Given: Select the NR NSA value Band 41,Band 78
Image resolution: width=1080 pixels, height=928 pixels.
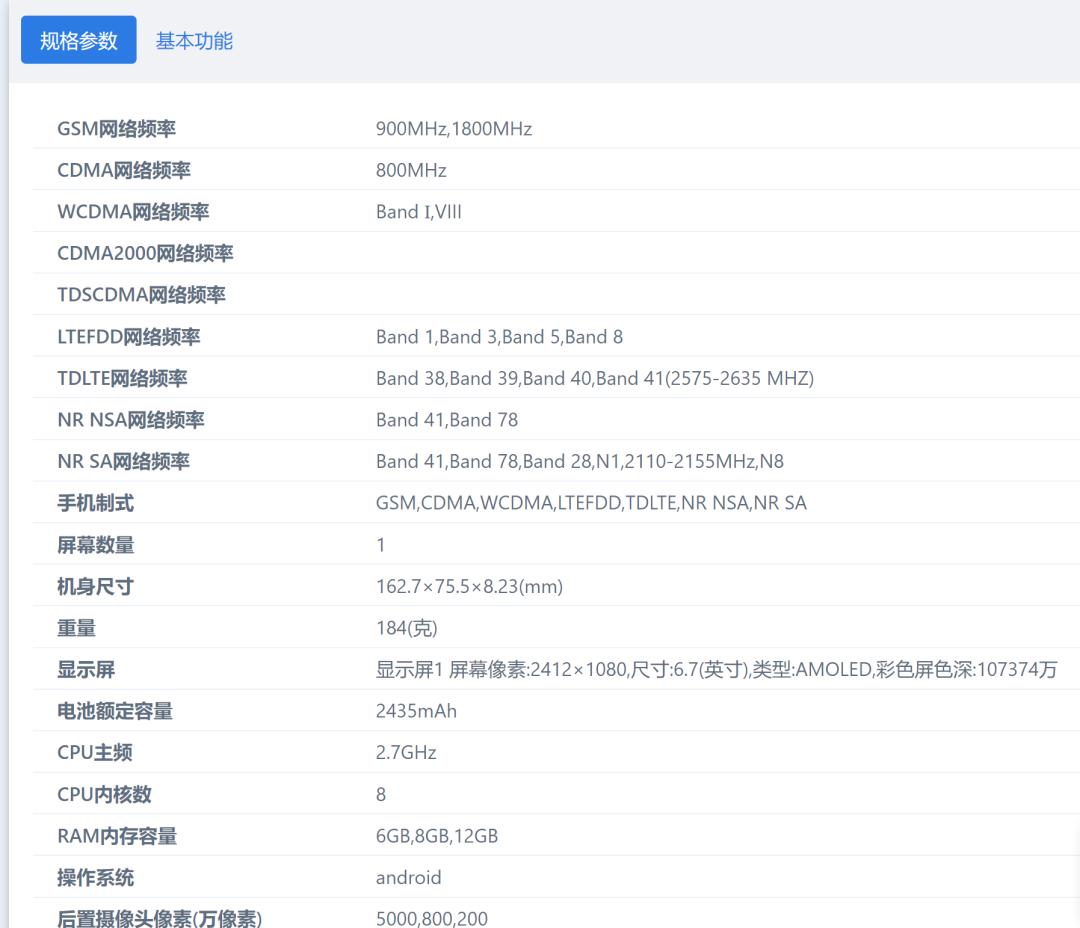Looking at the screenshot, I should coord(446,419).
